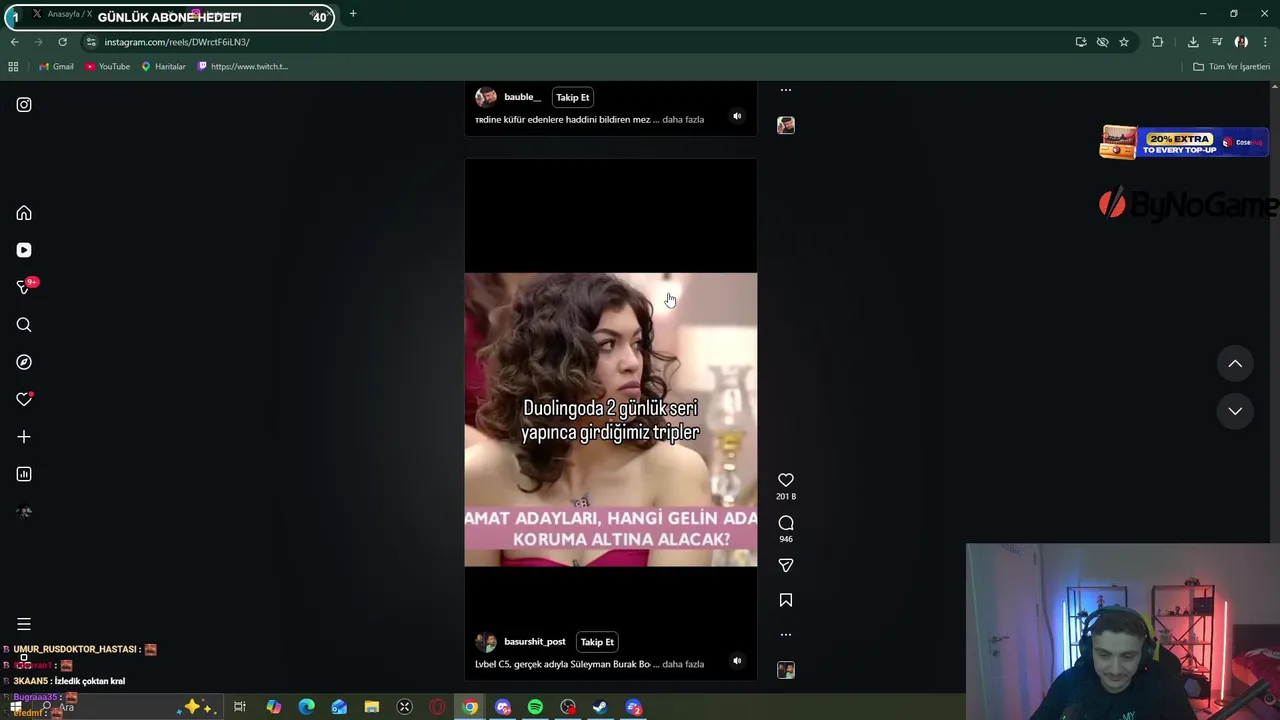The width and height of the screenshot is (1280, 720).
Task: Open the media controls icon in the Chrome toolbar
Action: click(1217, 42)
